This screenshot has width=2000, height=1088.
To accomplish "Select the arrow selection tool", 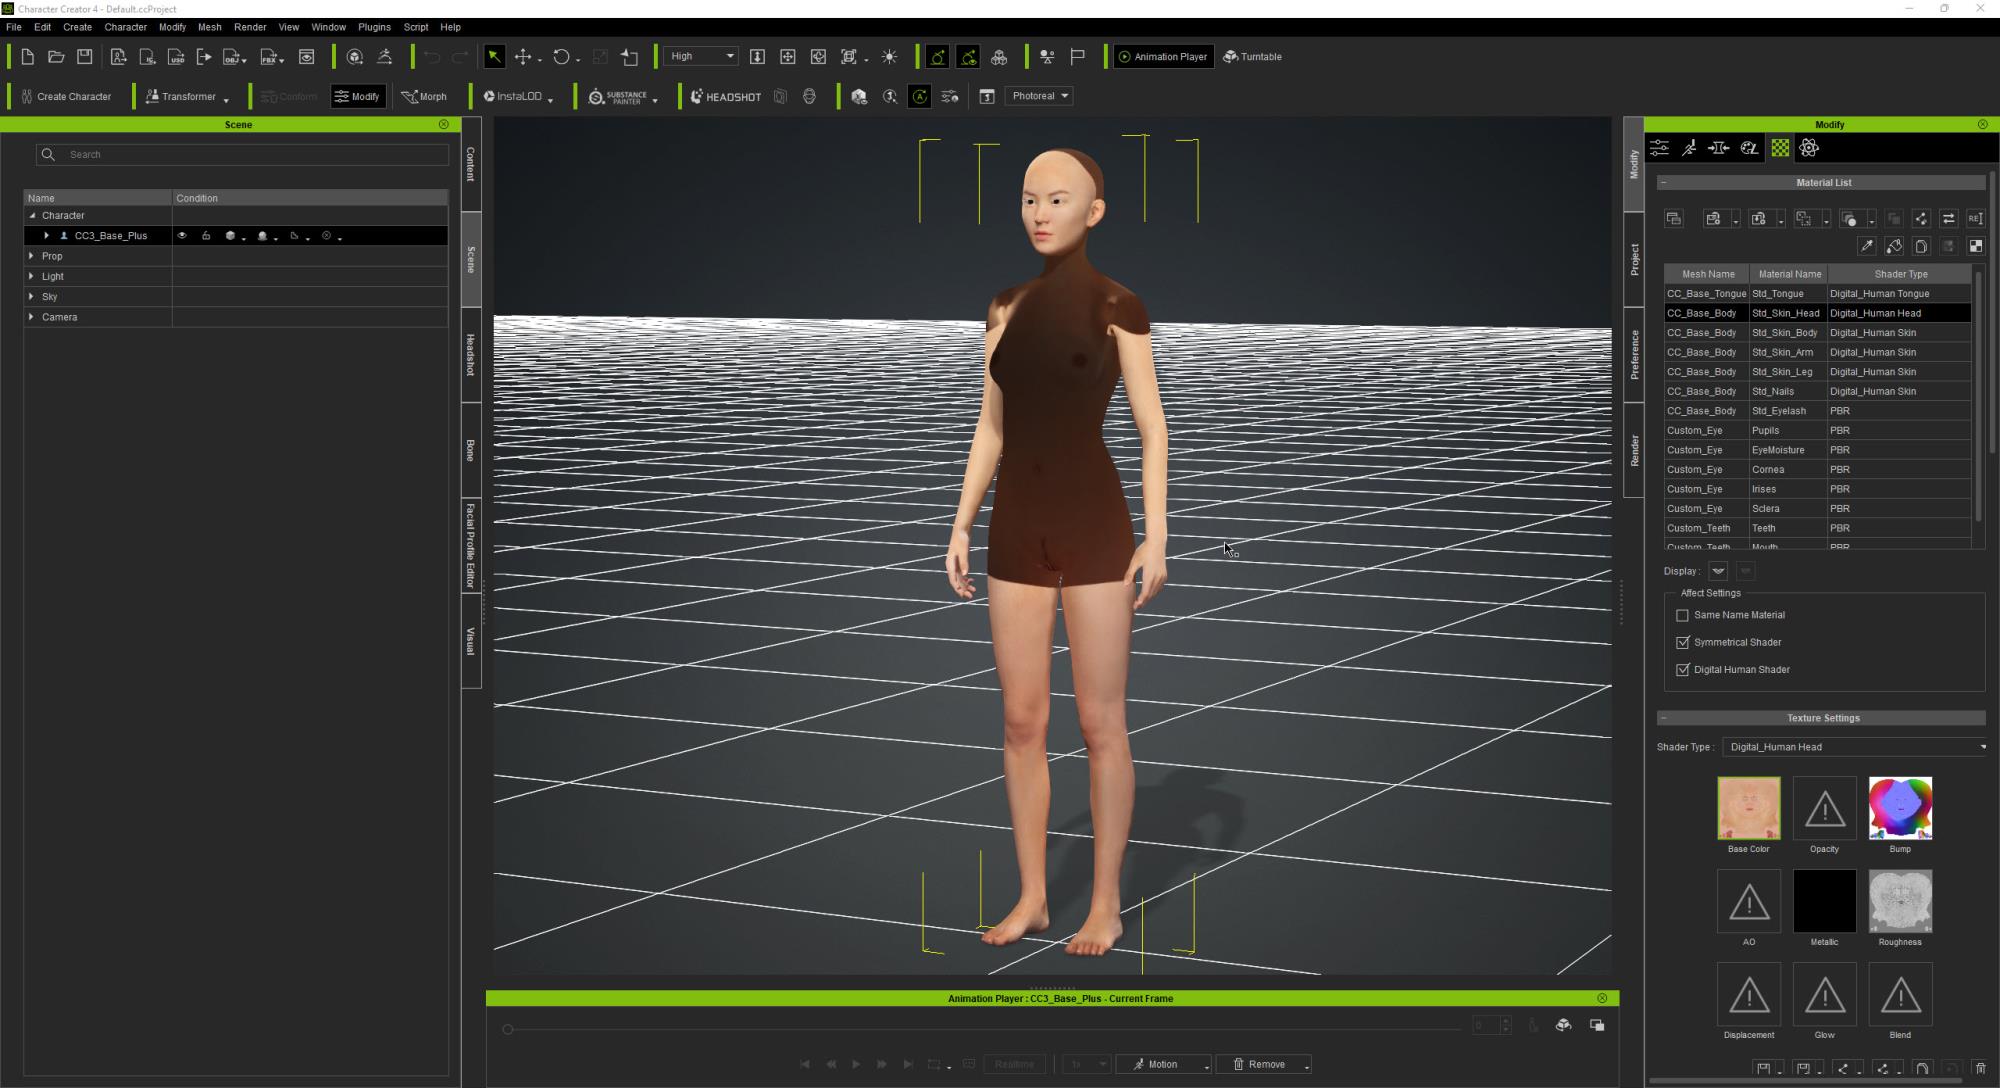I will pyautogui.click(x=494, y=57).
